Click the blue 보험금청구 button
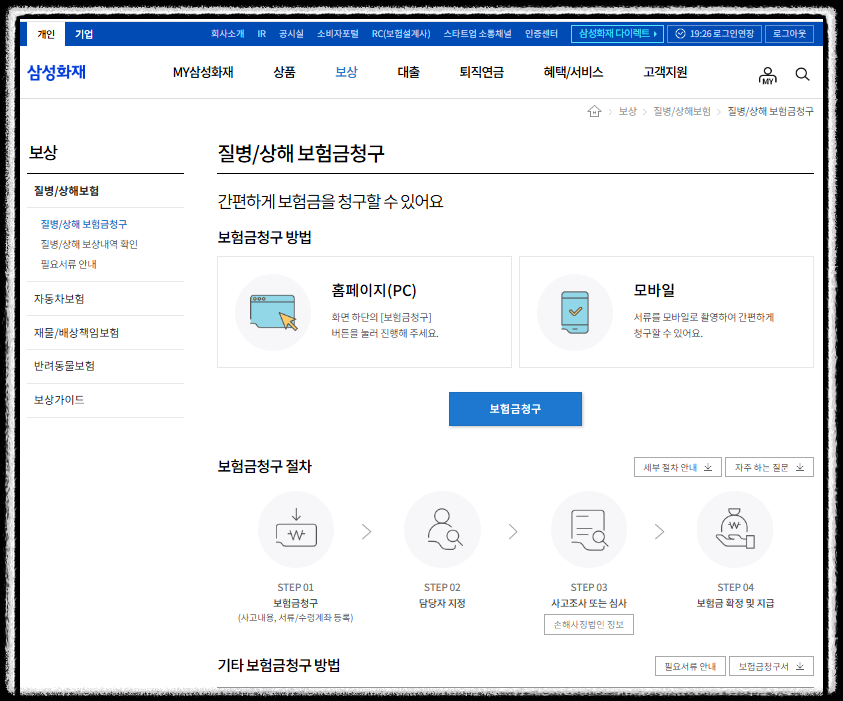843x701 pixels. pos(515,409)
